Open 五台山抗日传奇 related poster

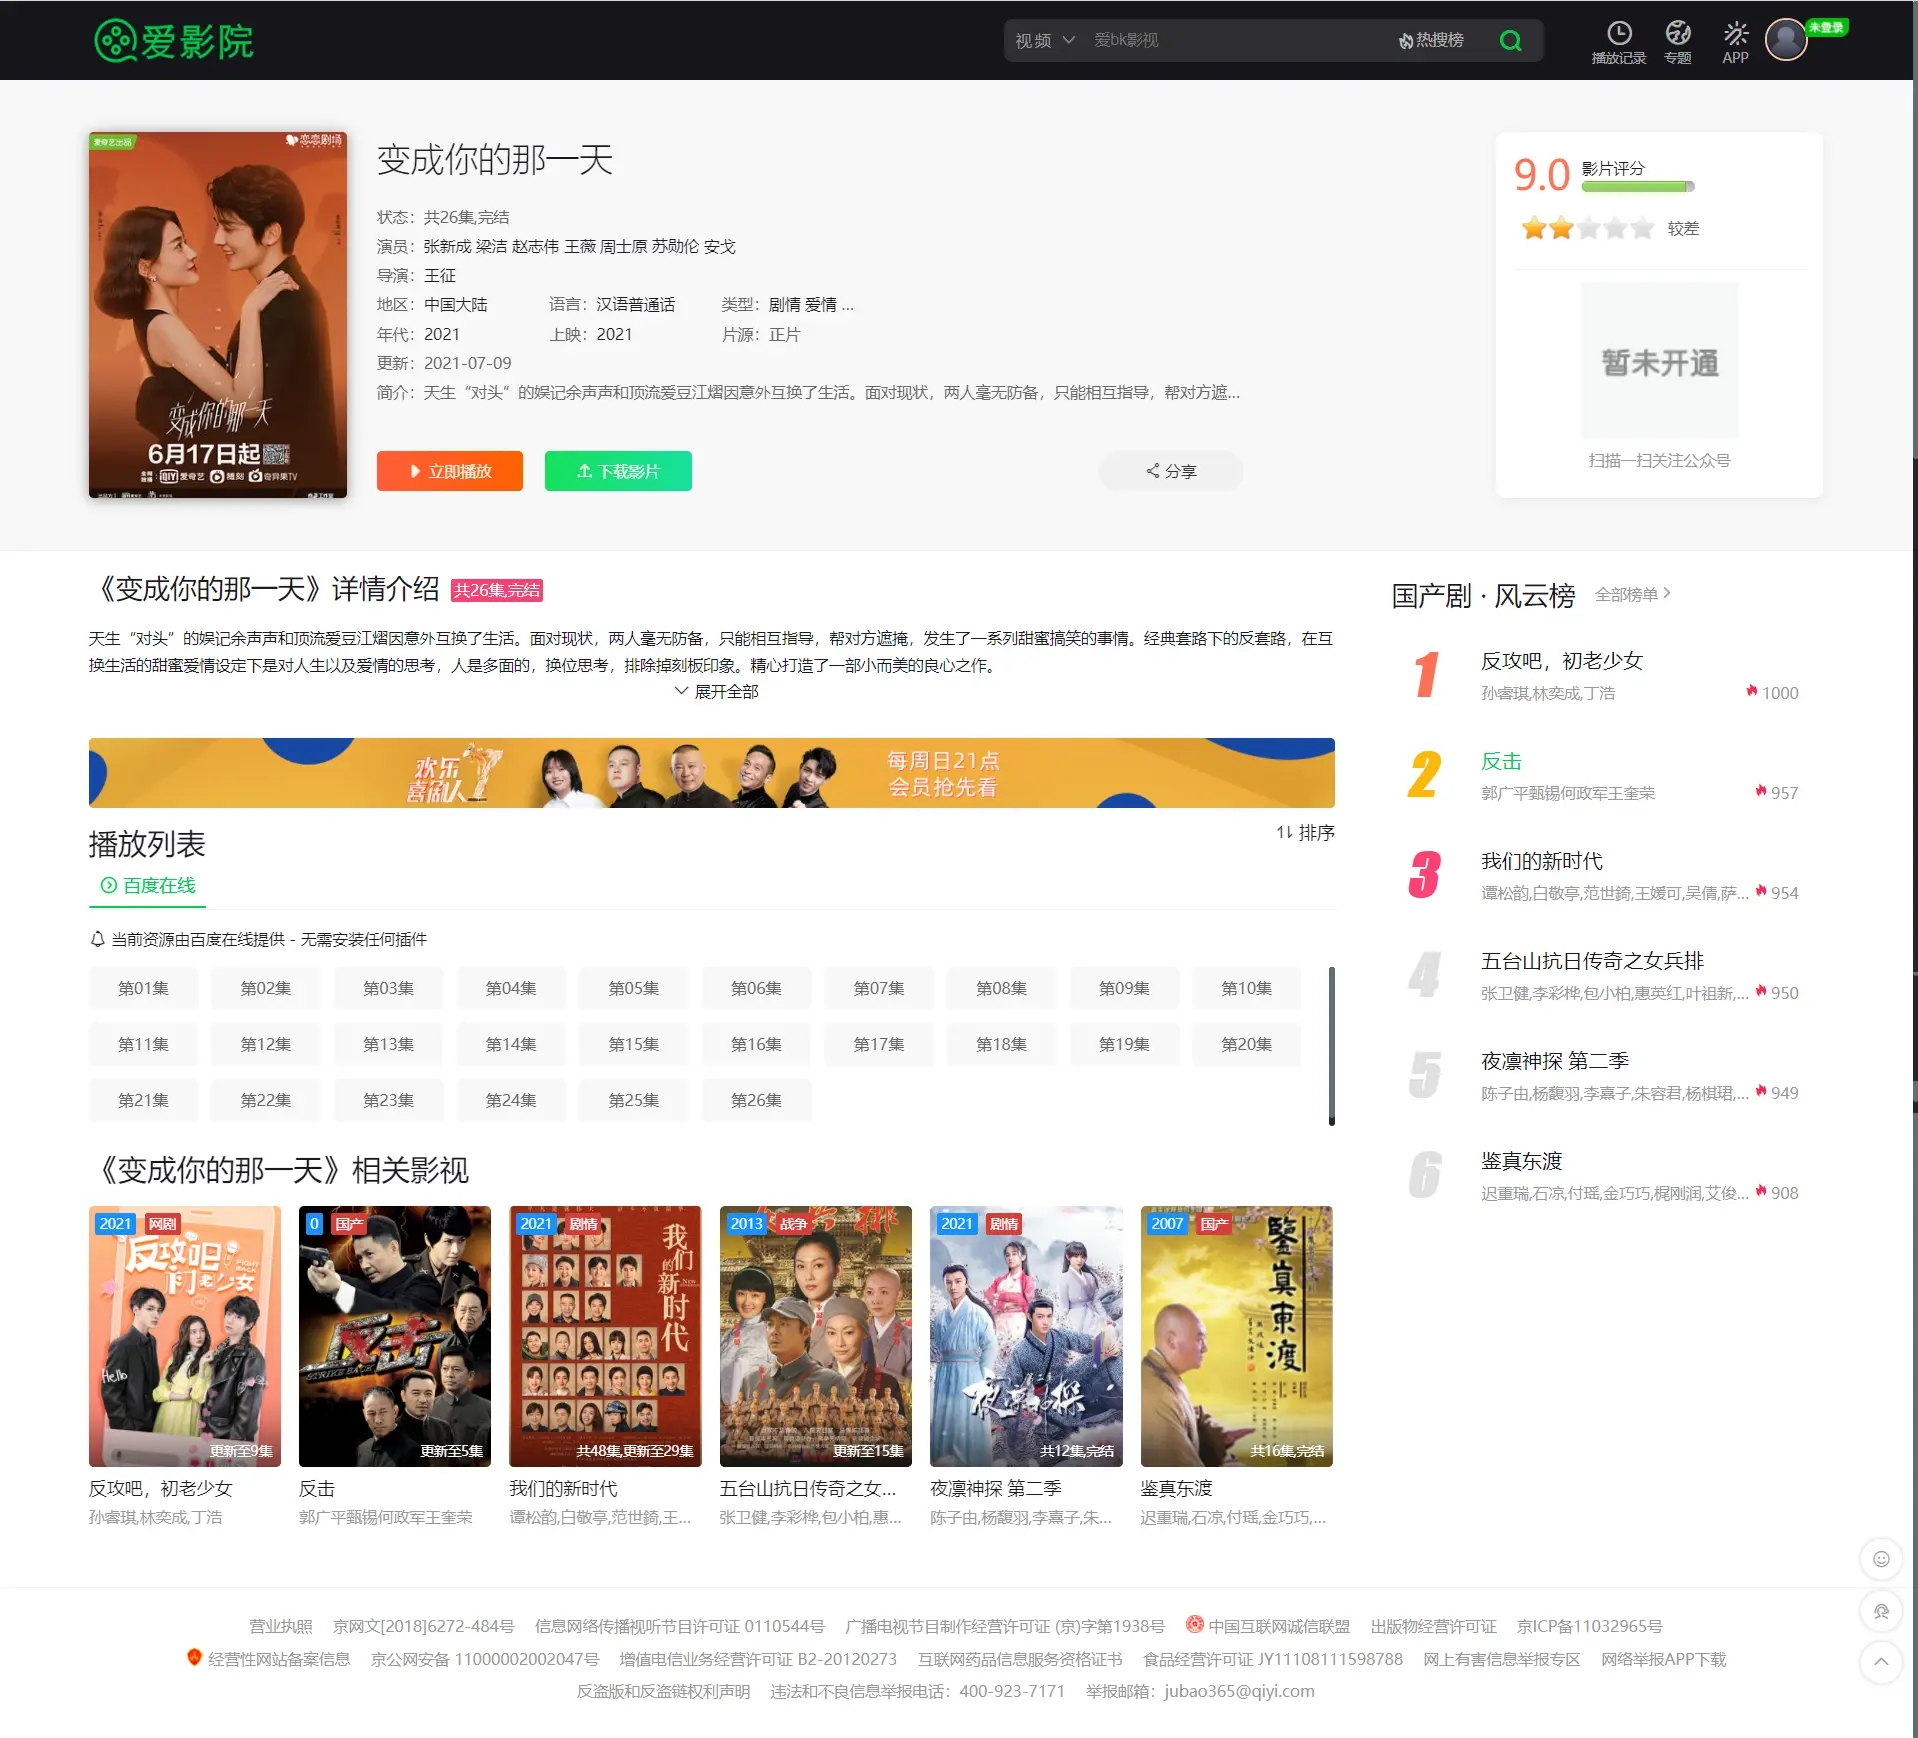point(816,1336)
